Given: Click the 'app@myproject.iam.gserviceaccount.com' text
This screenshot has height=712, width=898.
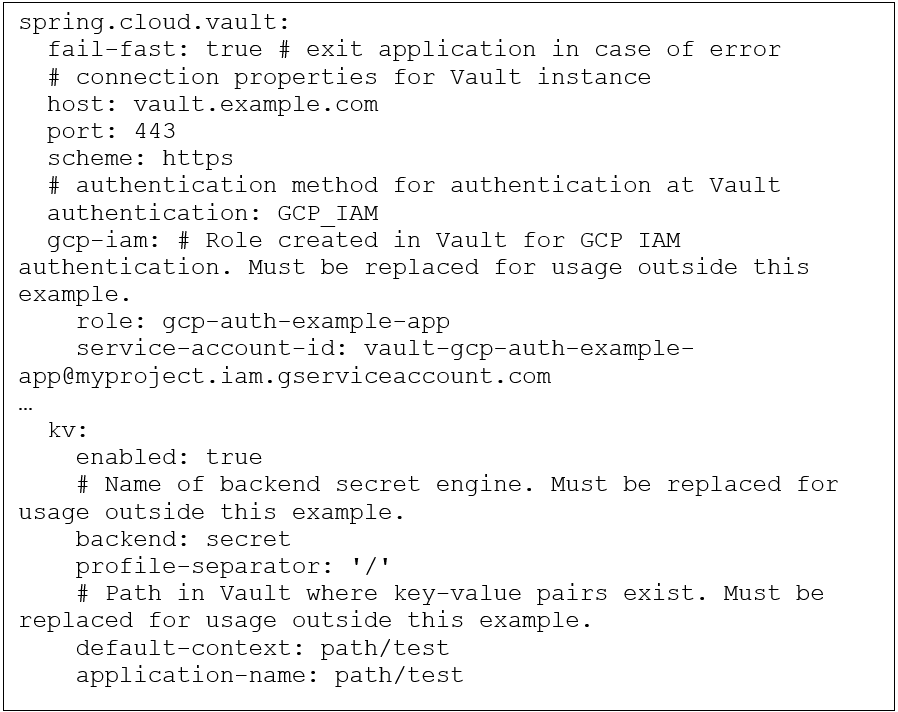Looking at the screenshot, I should pyautogui.click(x=284, y=376).
